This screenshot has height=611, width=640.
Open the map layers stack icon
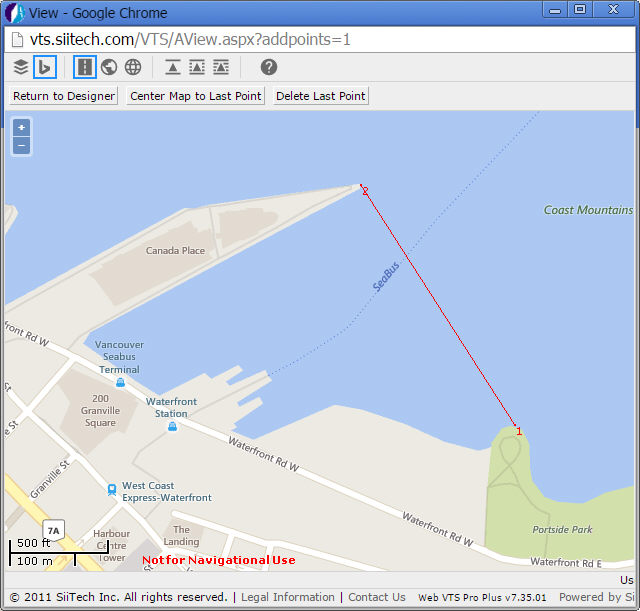[21, 67]
